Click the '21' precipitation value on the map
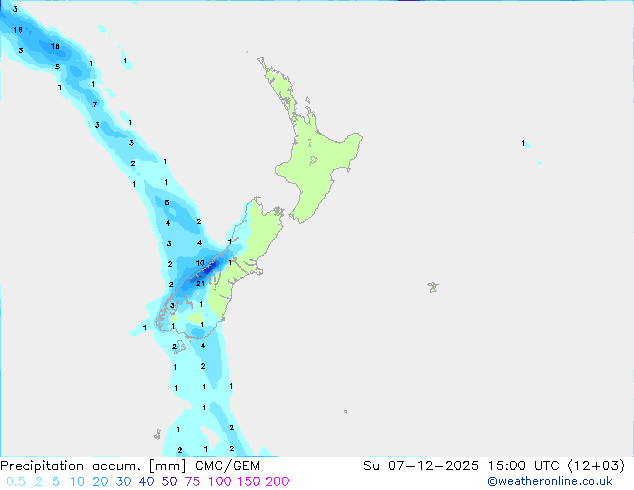Viewport: 634px width, 490px height. pos(200,283)
